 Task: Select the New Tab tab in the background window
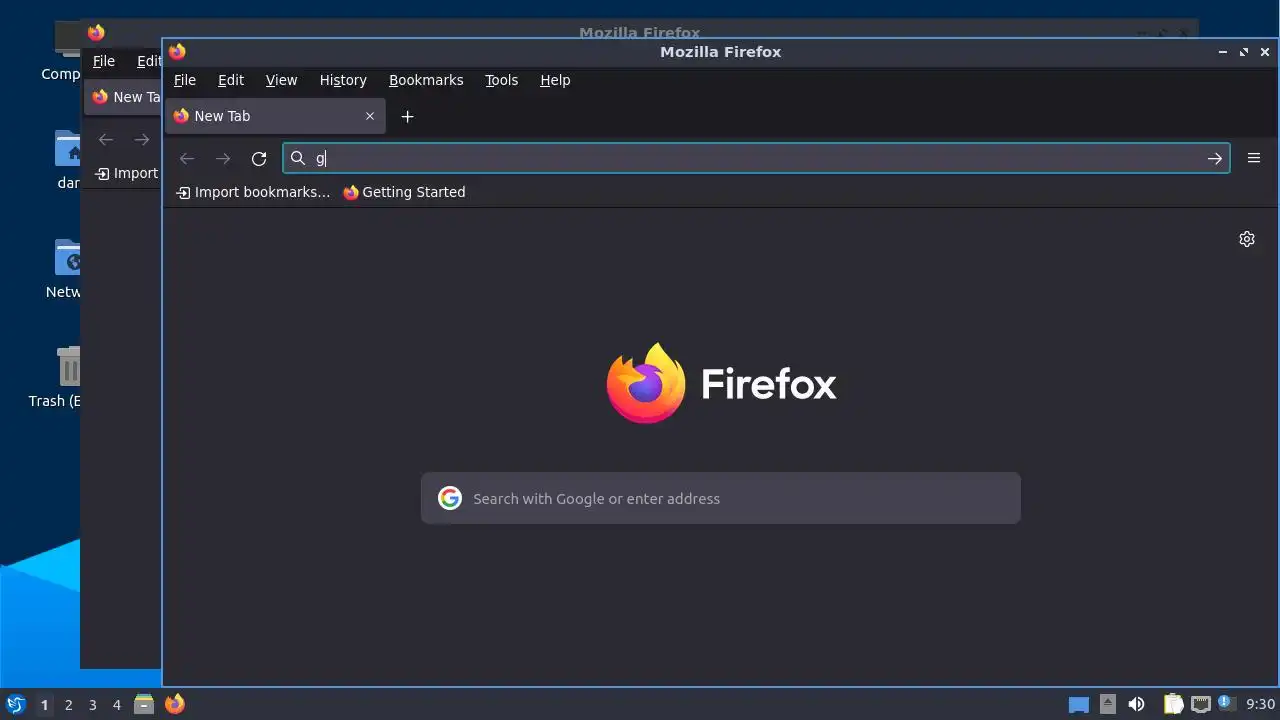click(x=124, y=97)
